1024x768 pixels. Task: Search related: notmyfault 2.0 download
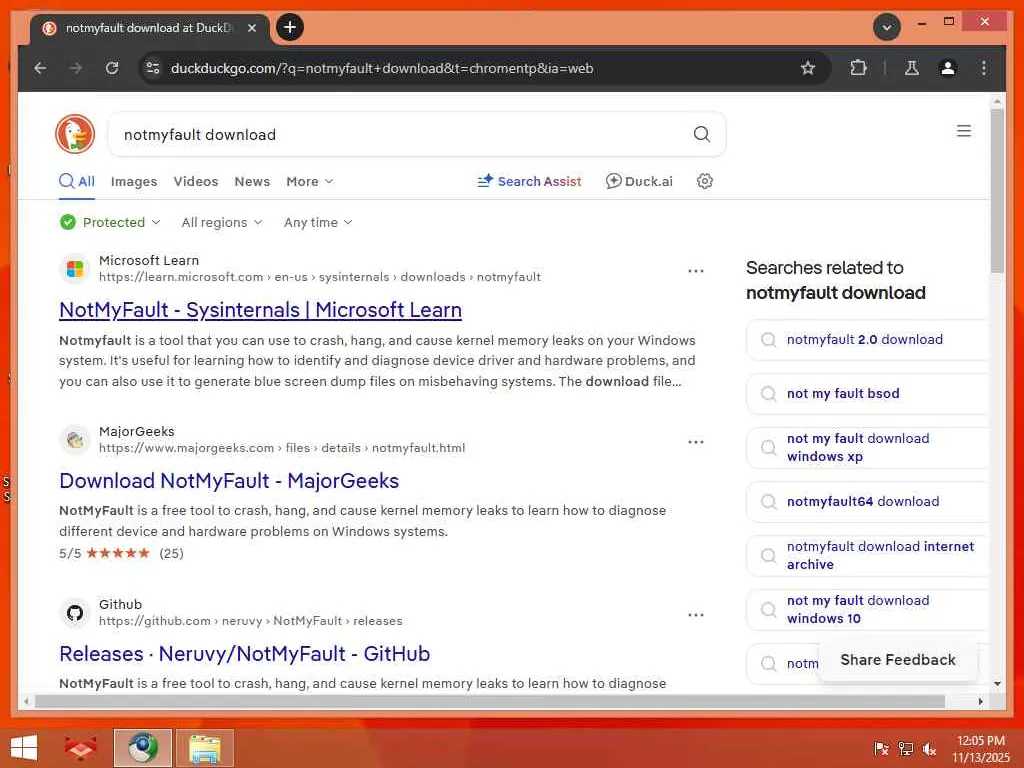coord(867,340)
